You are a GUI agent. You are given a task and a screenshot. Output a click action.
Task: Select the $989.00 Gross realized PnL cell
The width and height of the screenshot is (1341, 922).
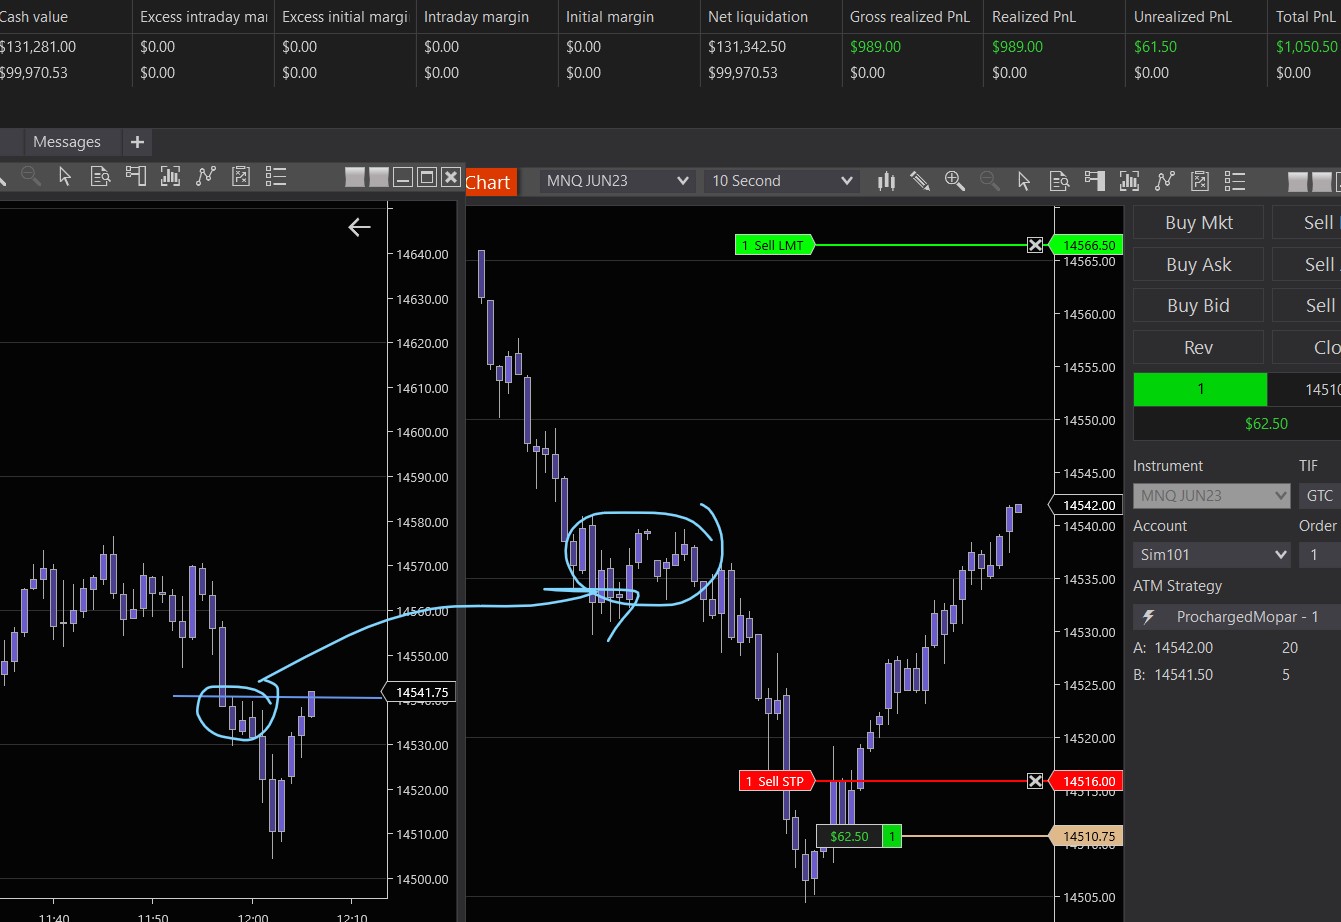click(x=875, y=47)
